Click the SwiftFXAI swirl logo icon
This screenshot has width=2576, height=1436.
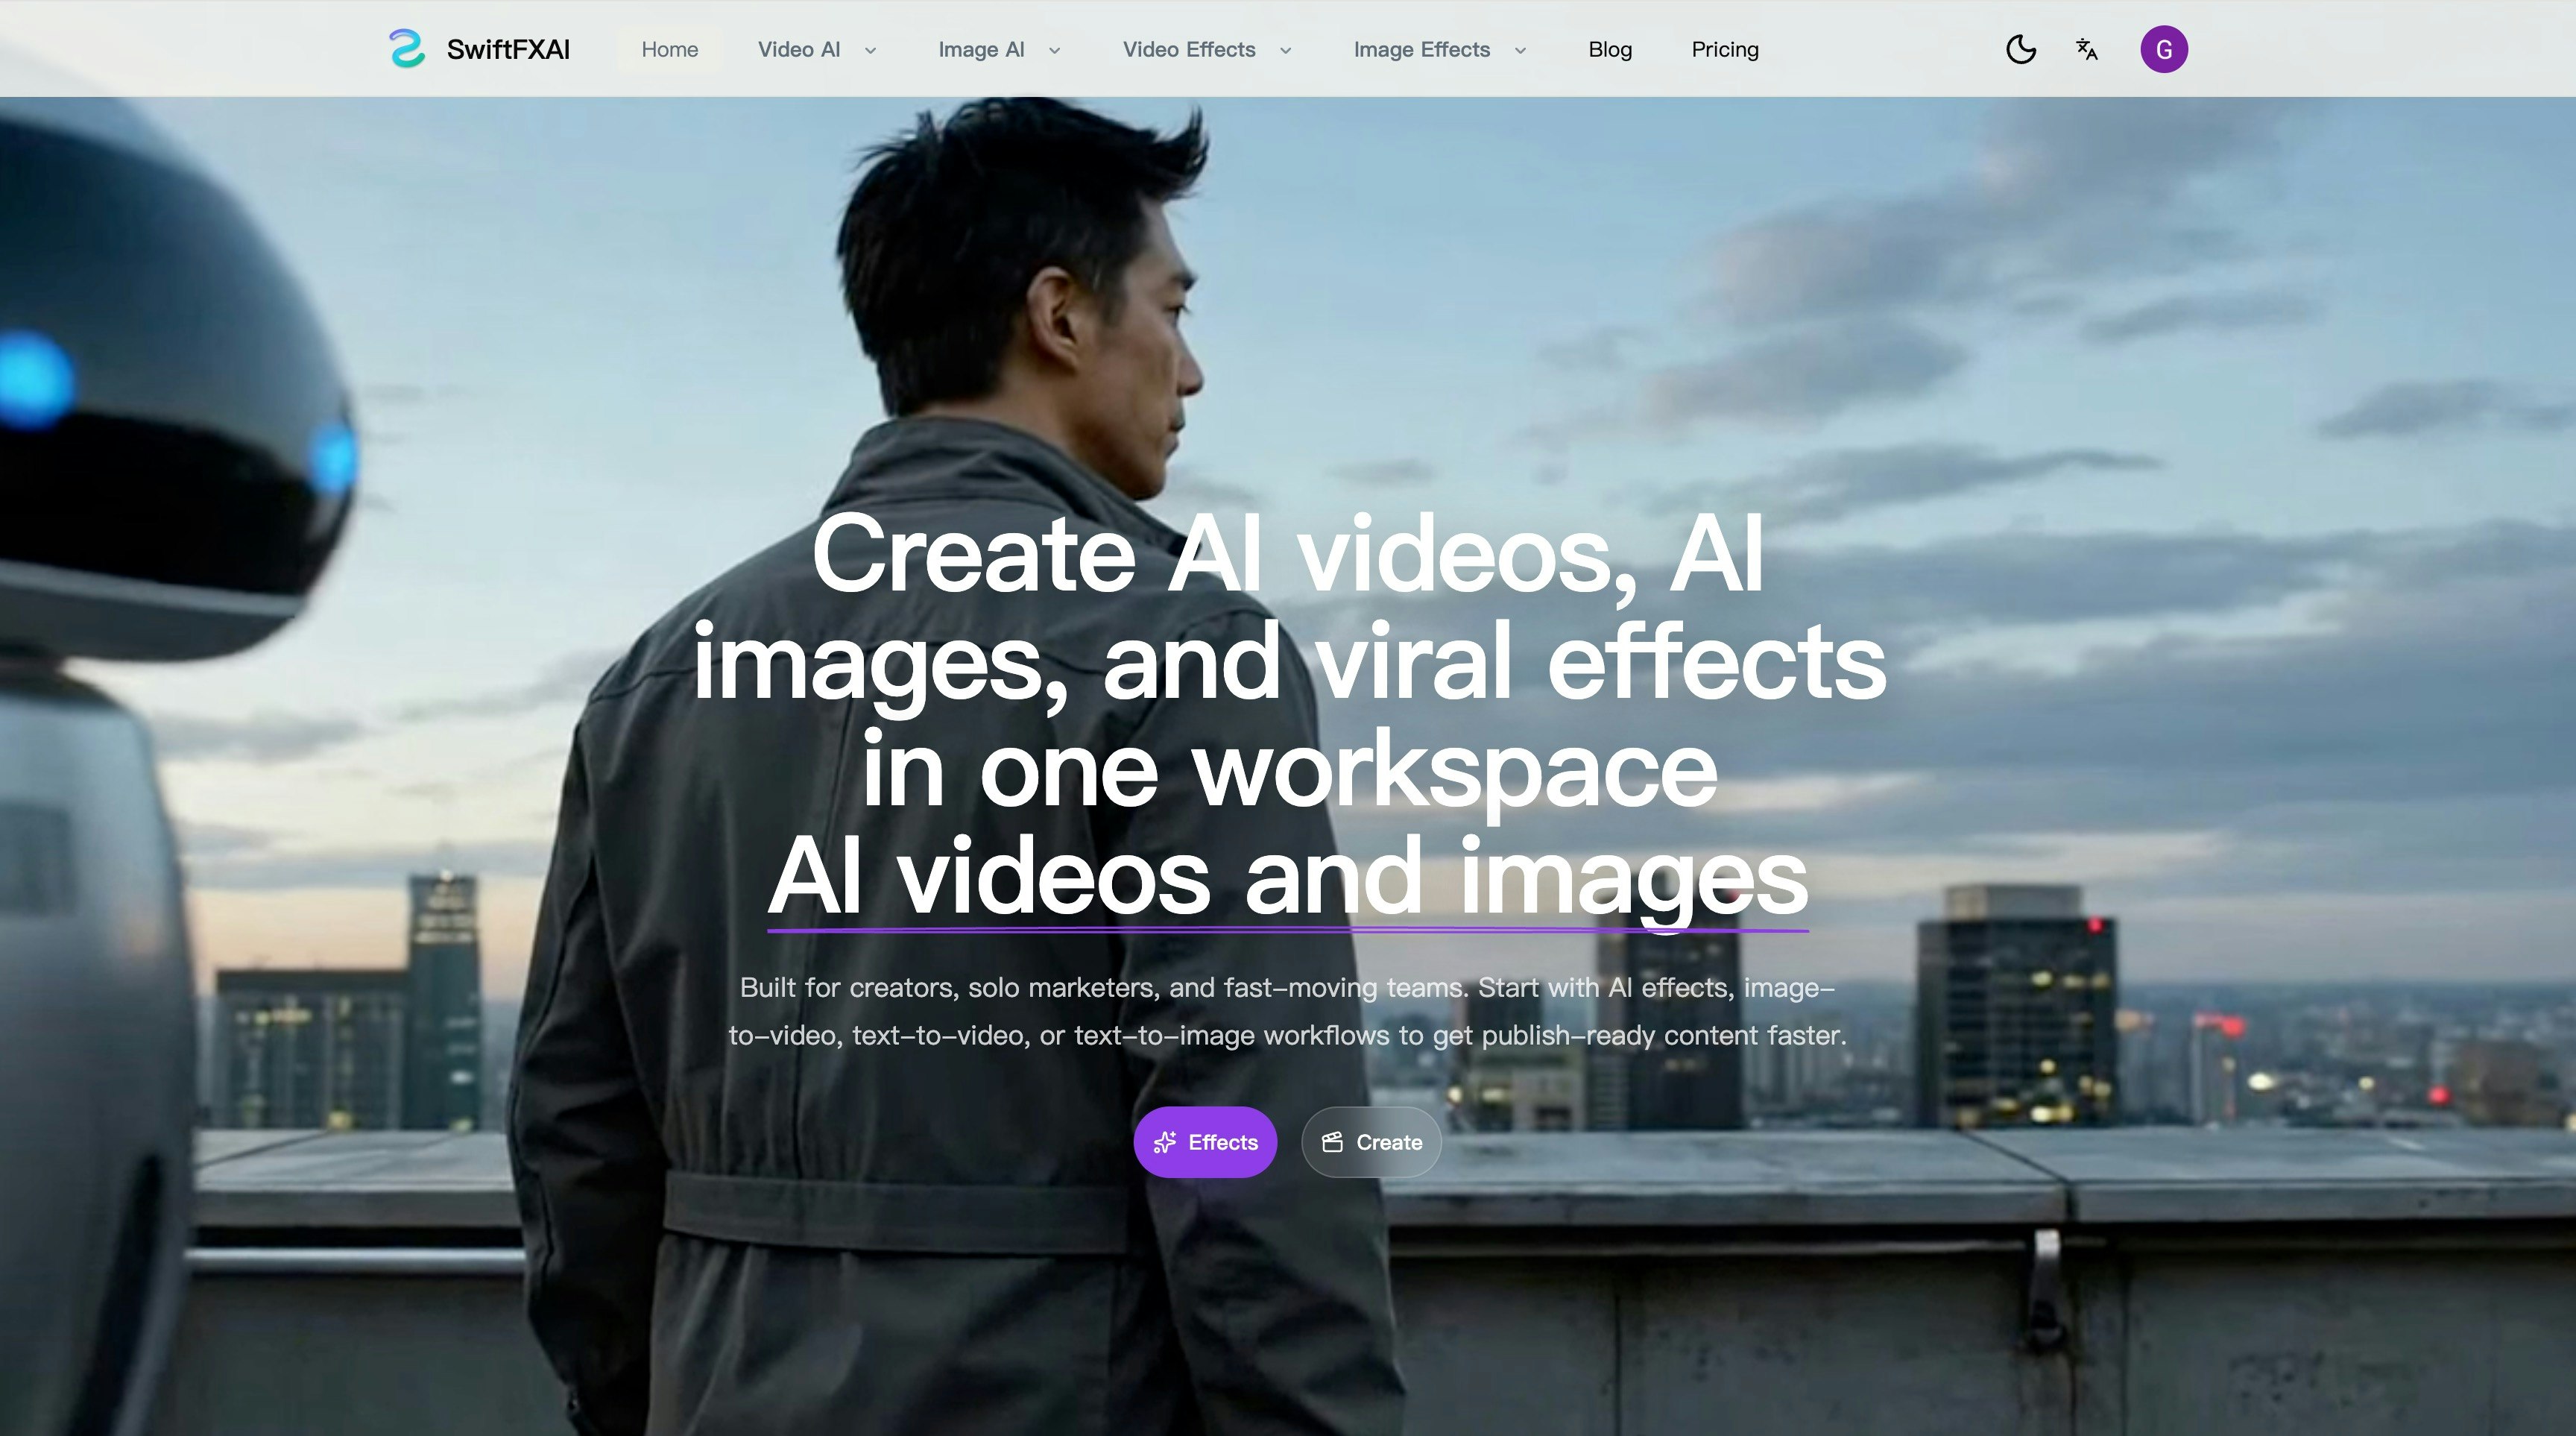pos(407,49)
